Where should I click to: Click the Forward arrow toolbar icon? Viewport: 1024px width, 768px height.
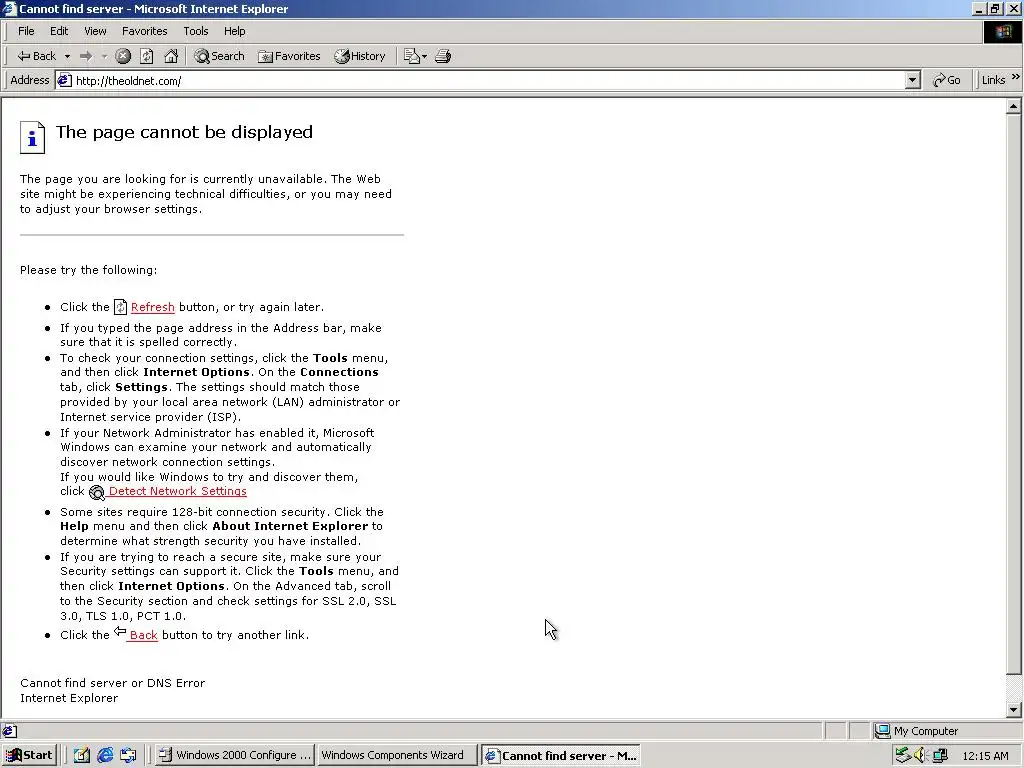click(x=86, y=56)
